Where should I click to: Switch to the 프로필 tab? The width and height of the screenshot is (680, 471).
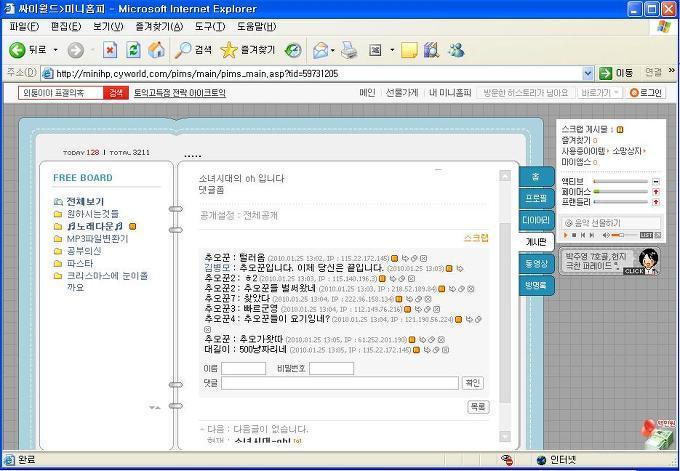(x=536, y=198)
